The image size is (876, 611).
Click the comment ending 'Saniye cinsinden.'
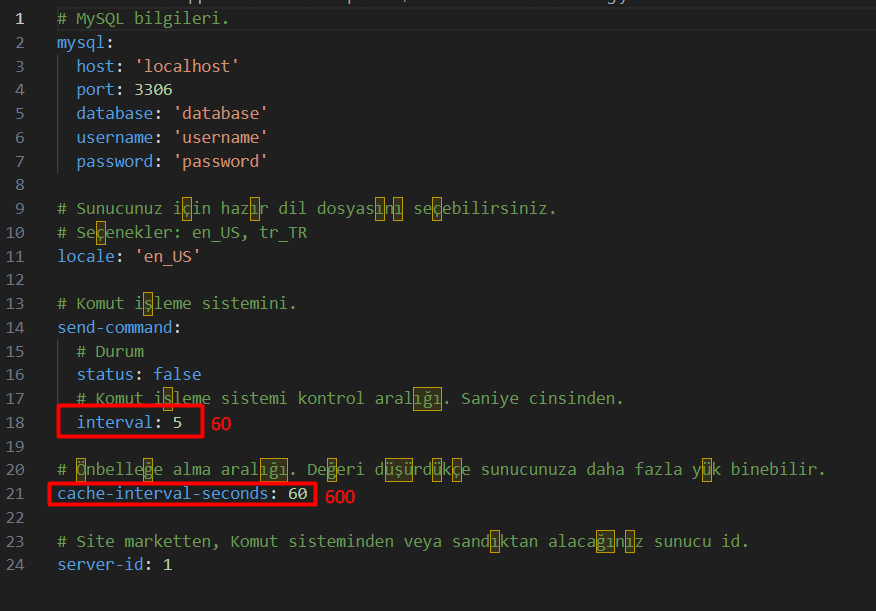coord(350,399)
